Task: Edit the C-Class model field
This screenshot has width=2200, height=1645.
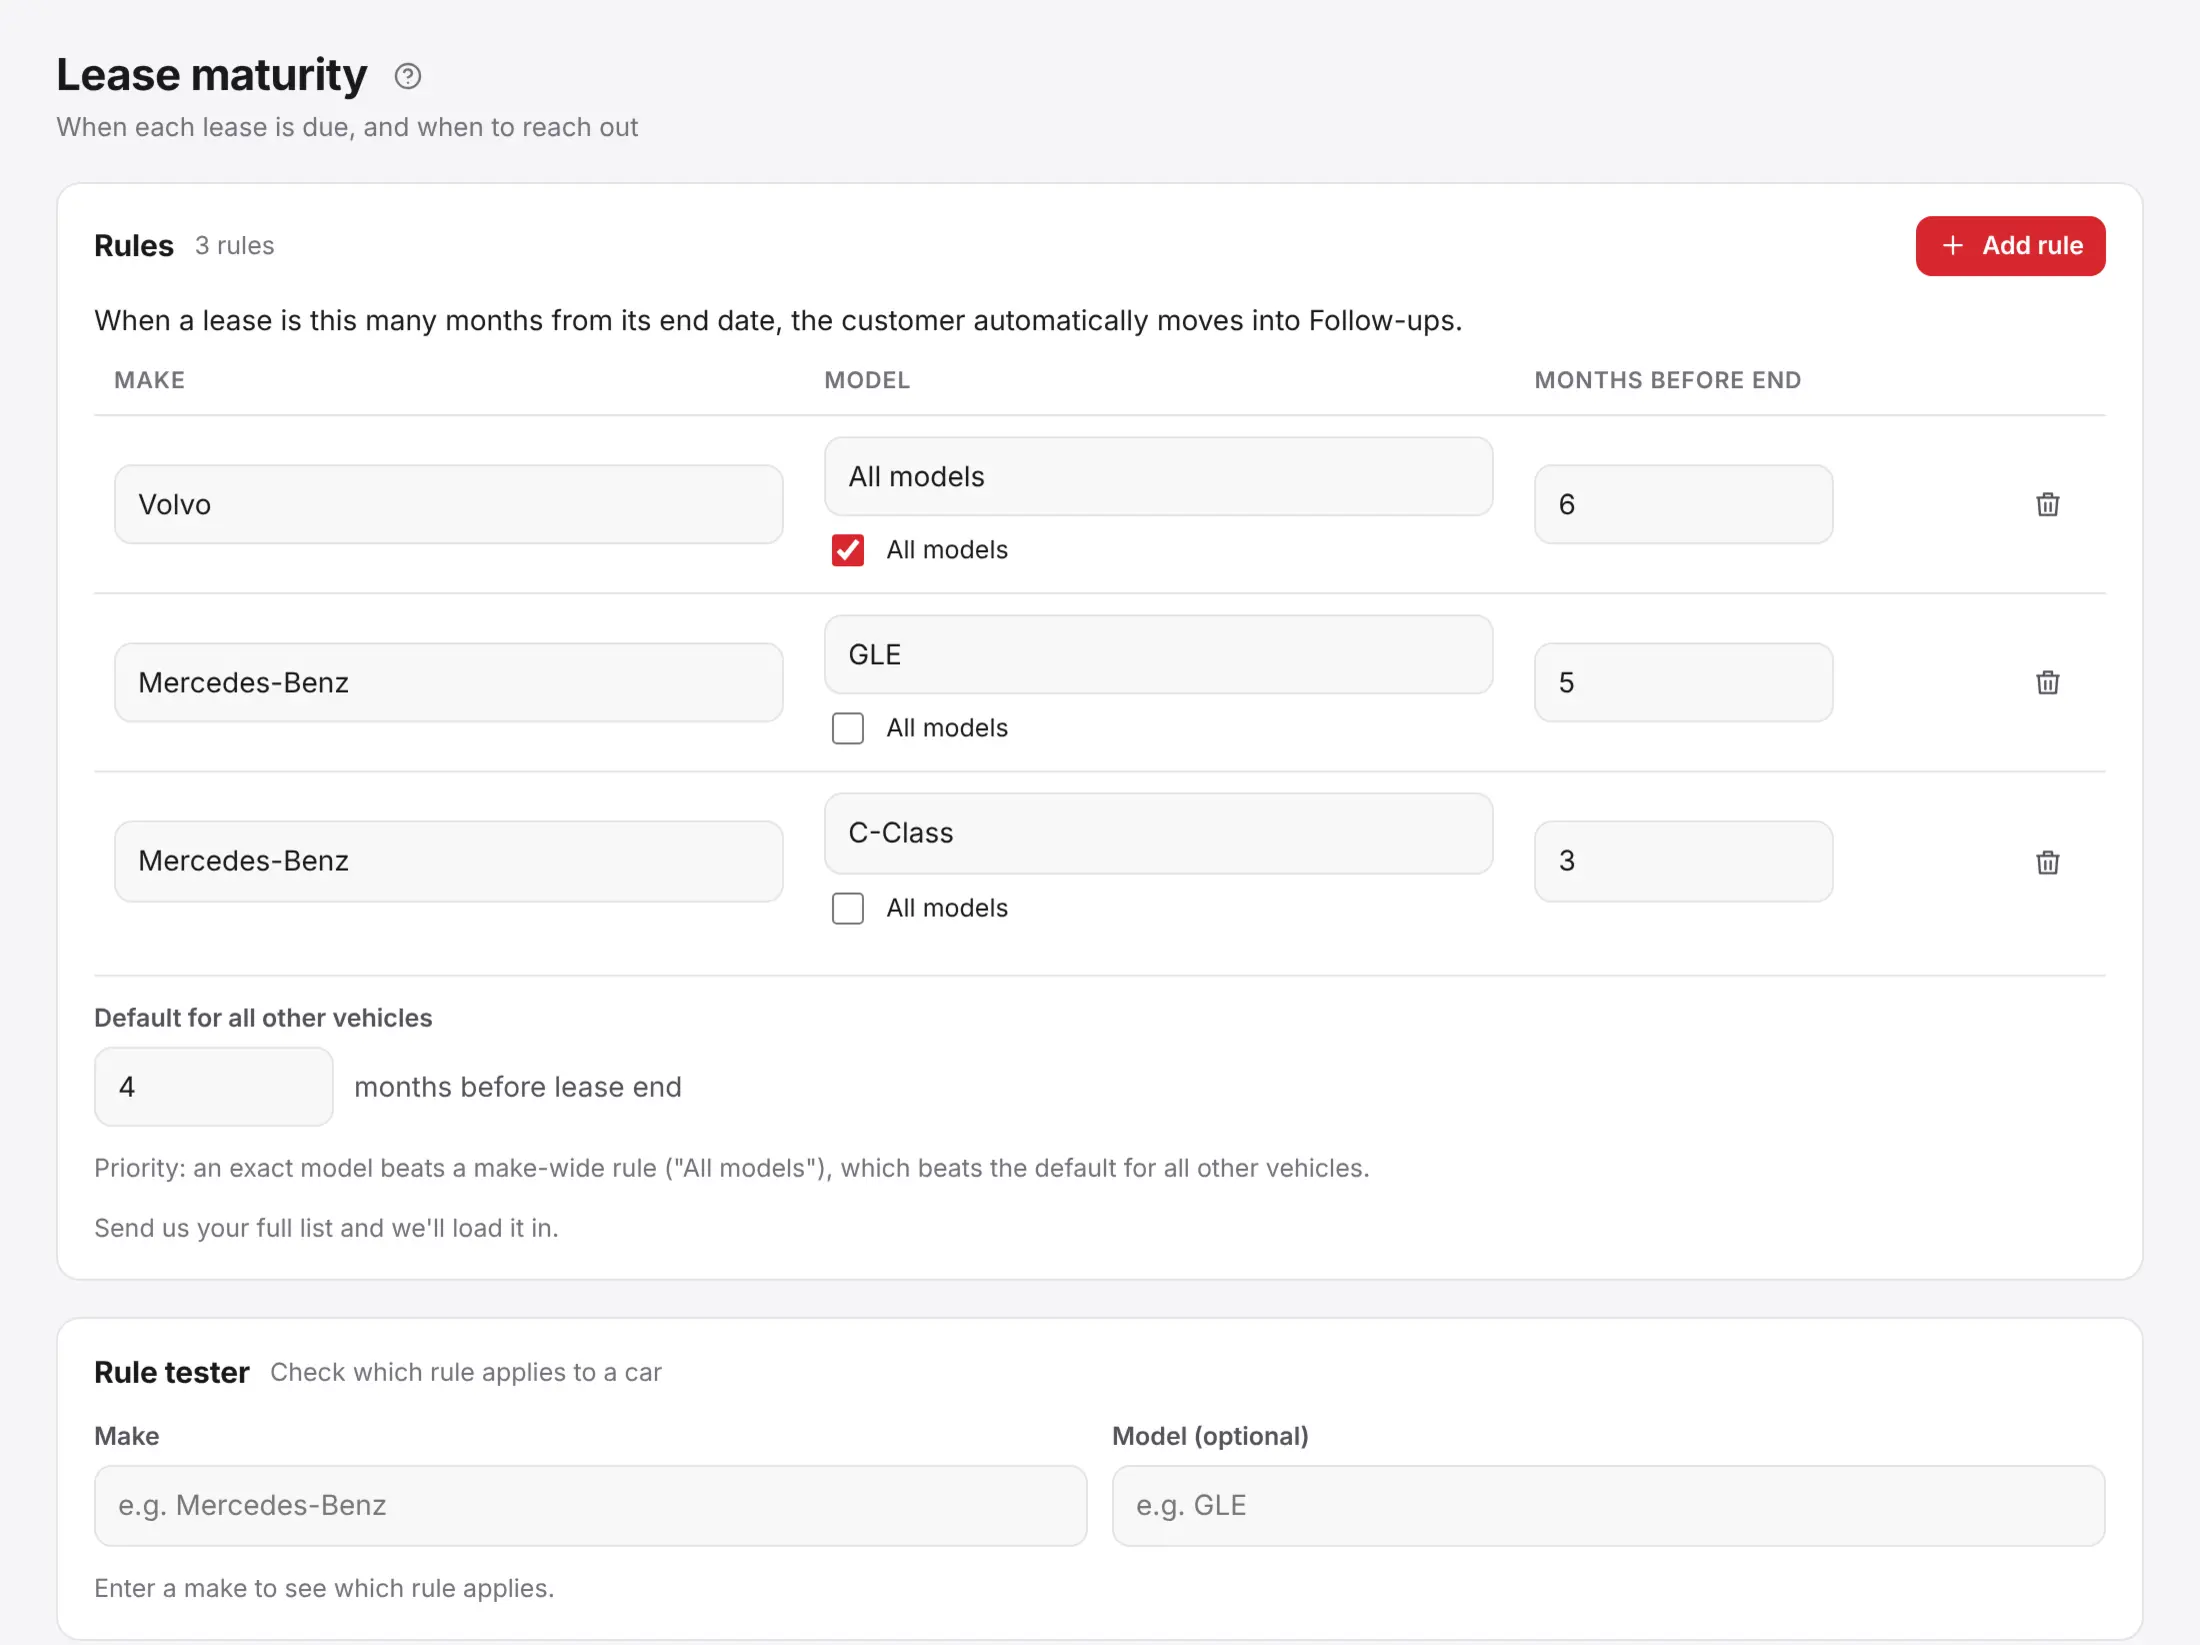Action: [1158, 833]
